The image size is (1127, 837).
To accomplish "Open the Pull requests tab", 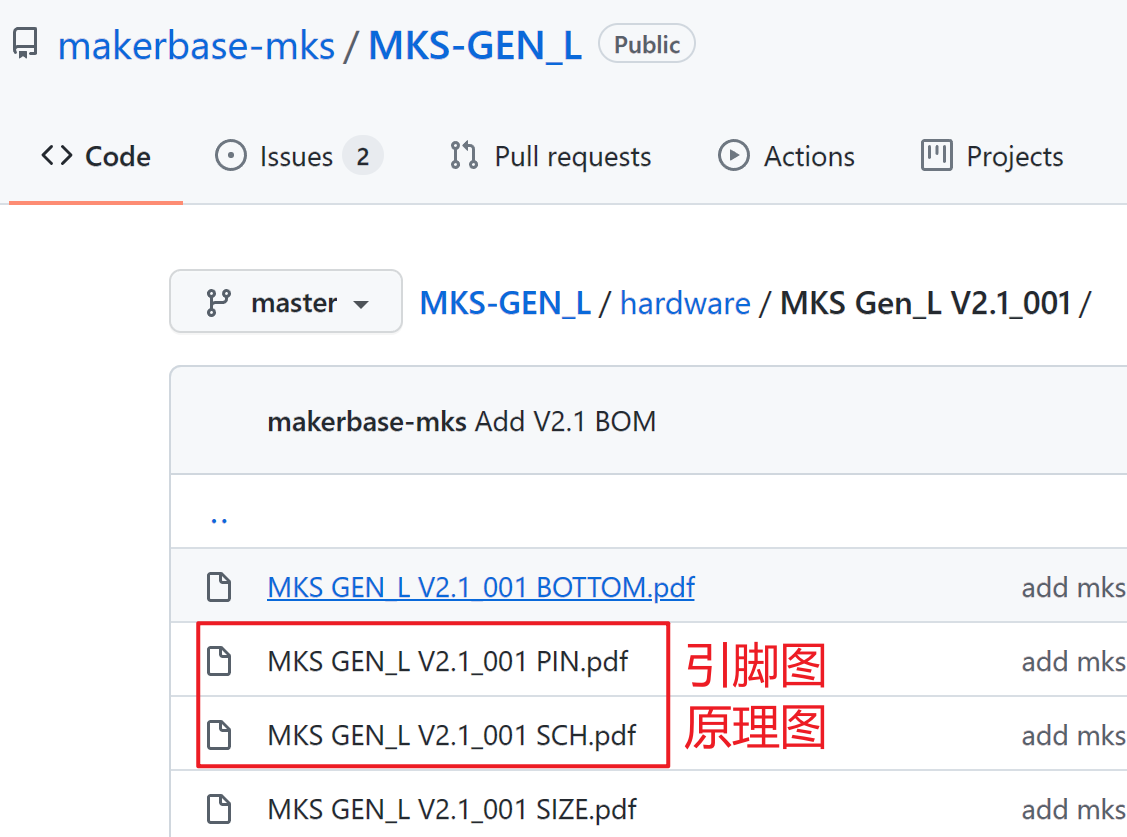I will [550, 156].
